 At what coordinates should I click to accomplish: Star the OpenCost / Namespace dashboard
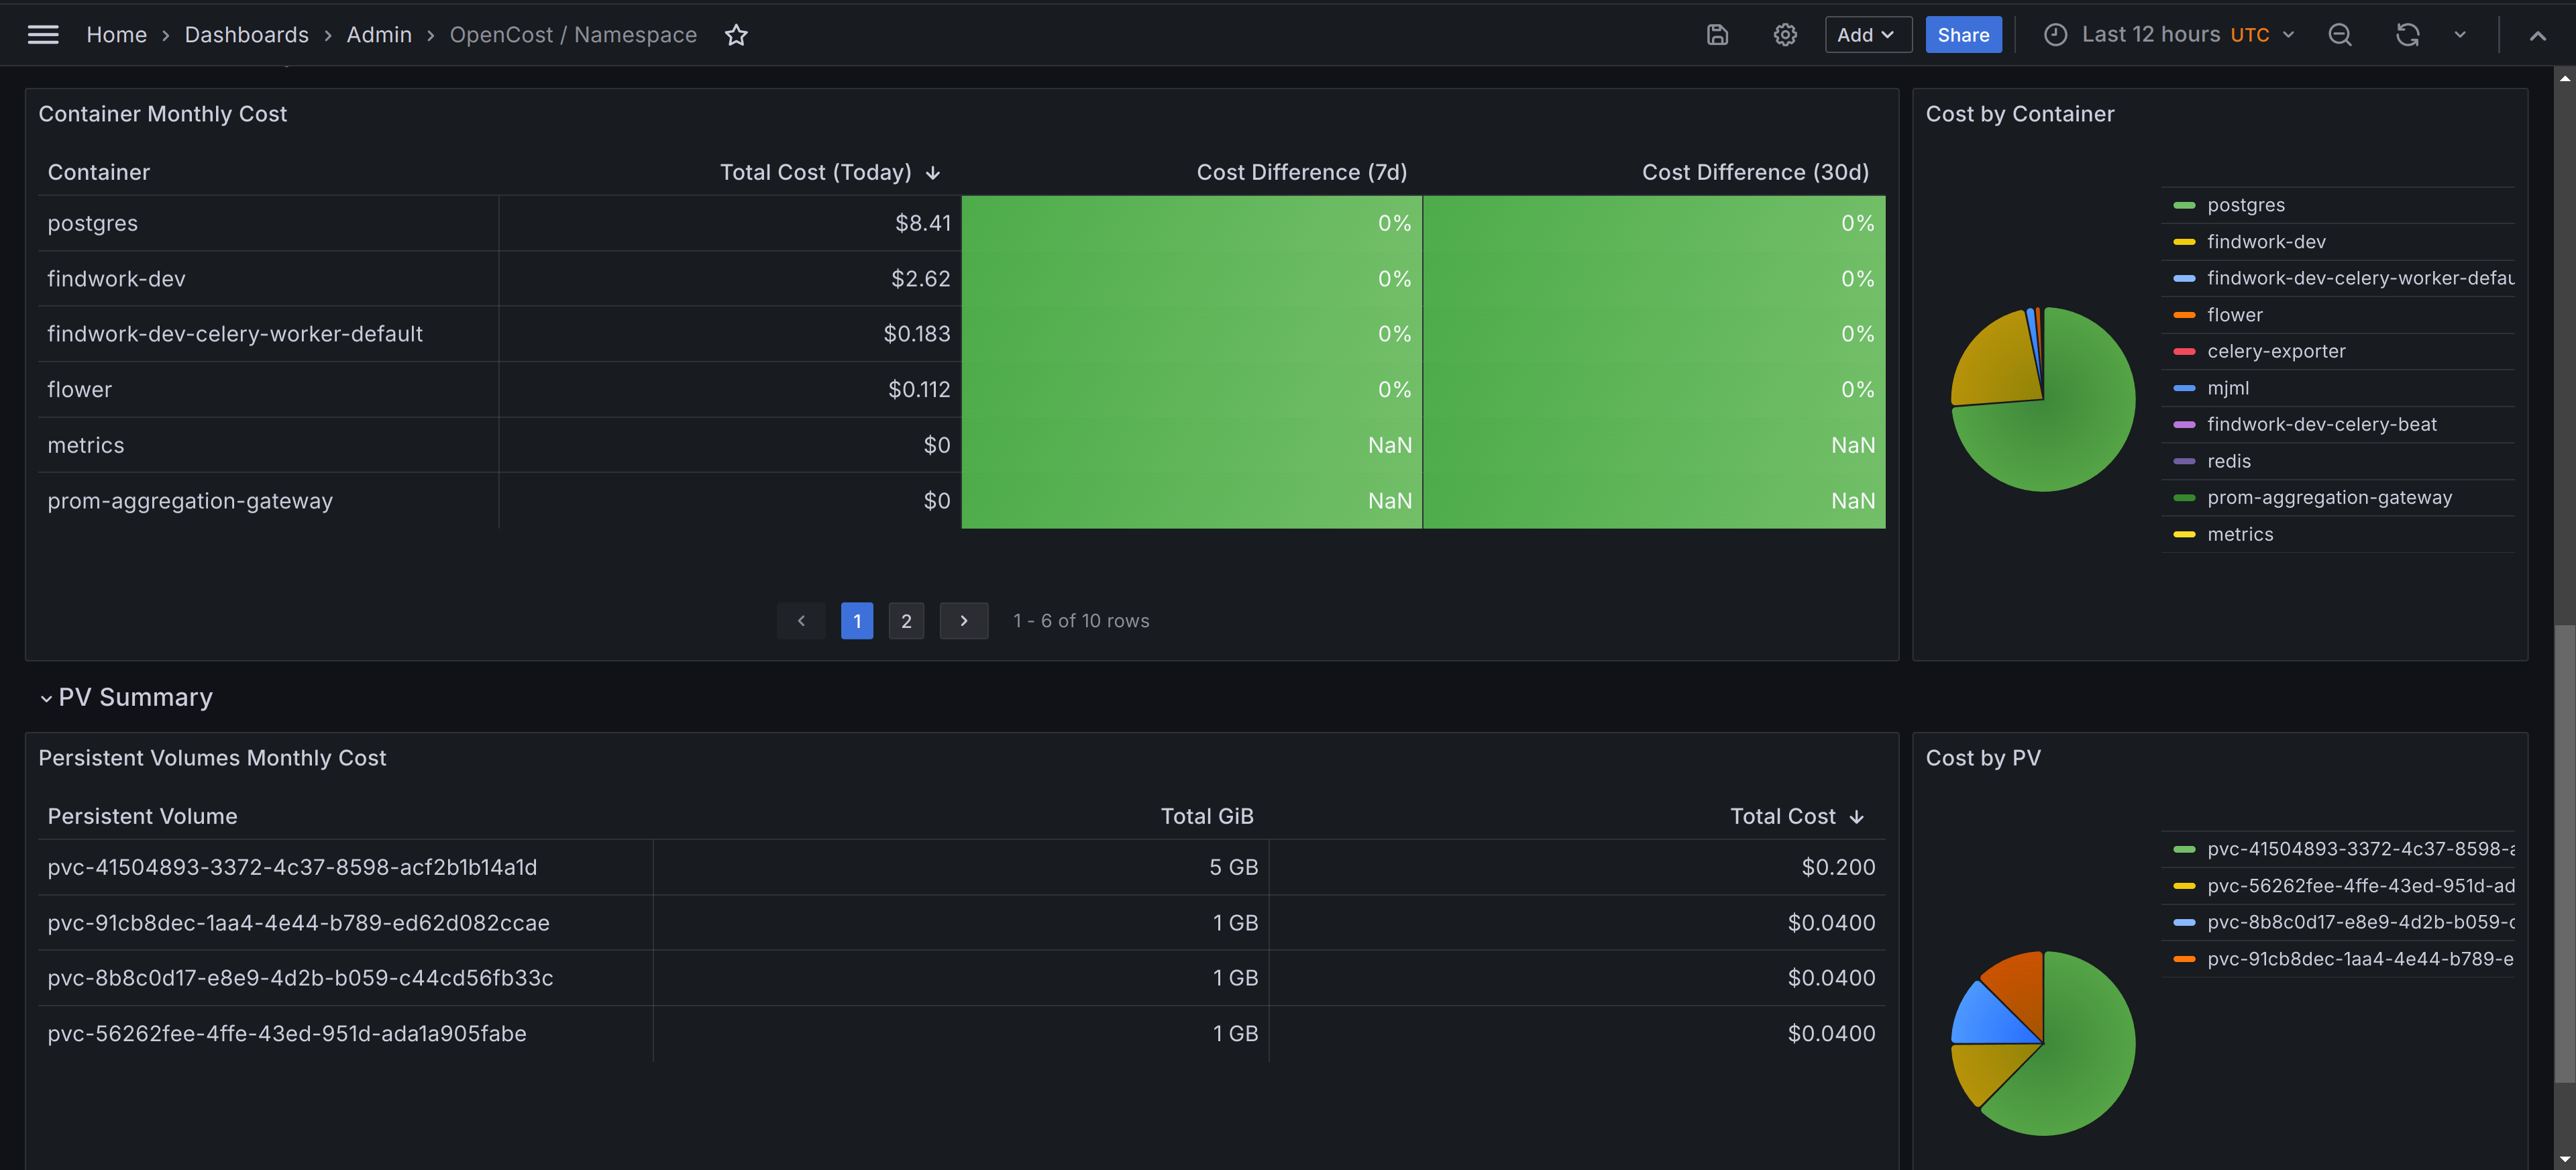click(736, 35)
